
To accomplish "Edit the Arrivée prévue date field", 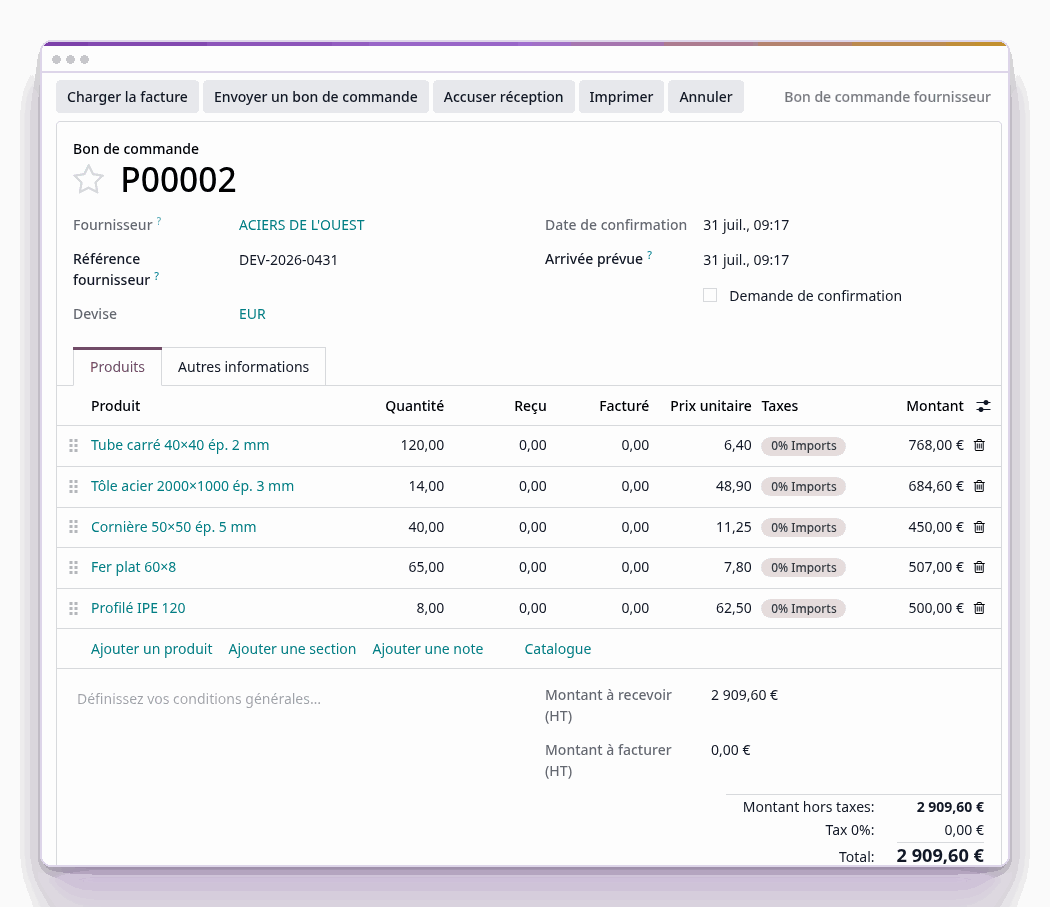I will point(746,260).
